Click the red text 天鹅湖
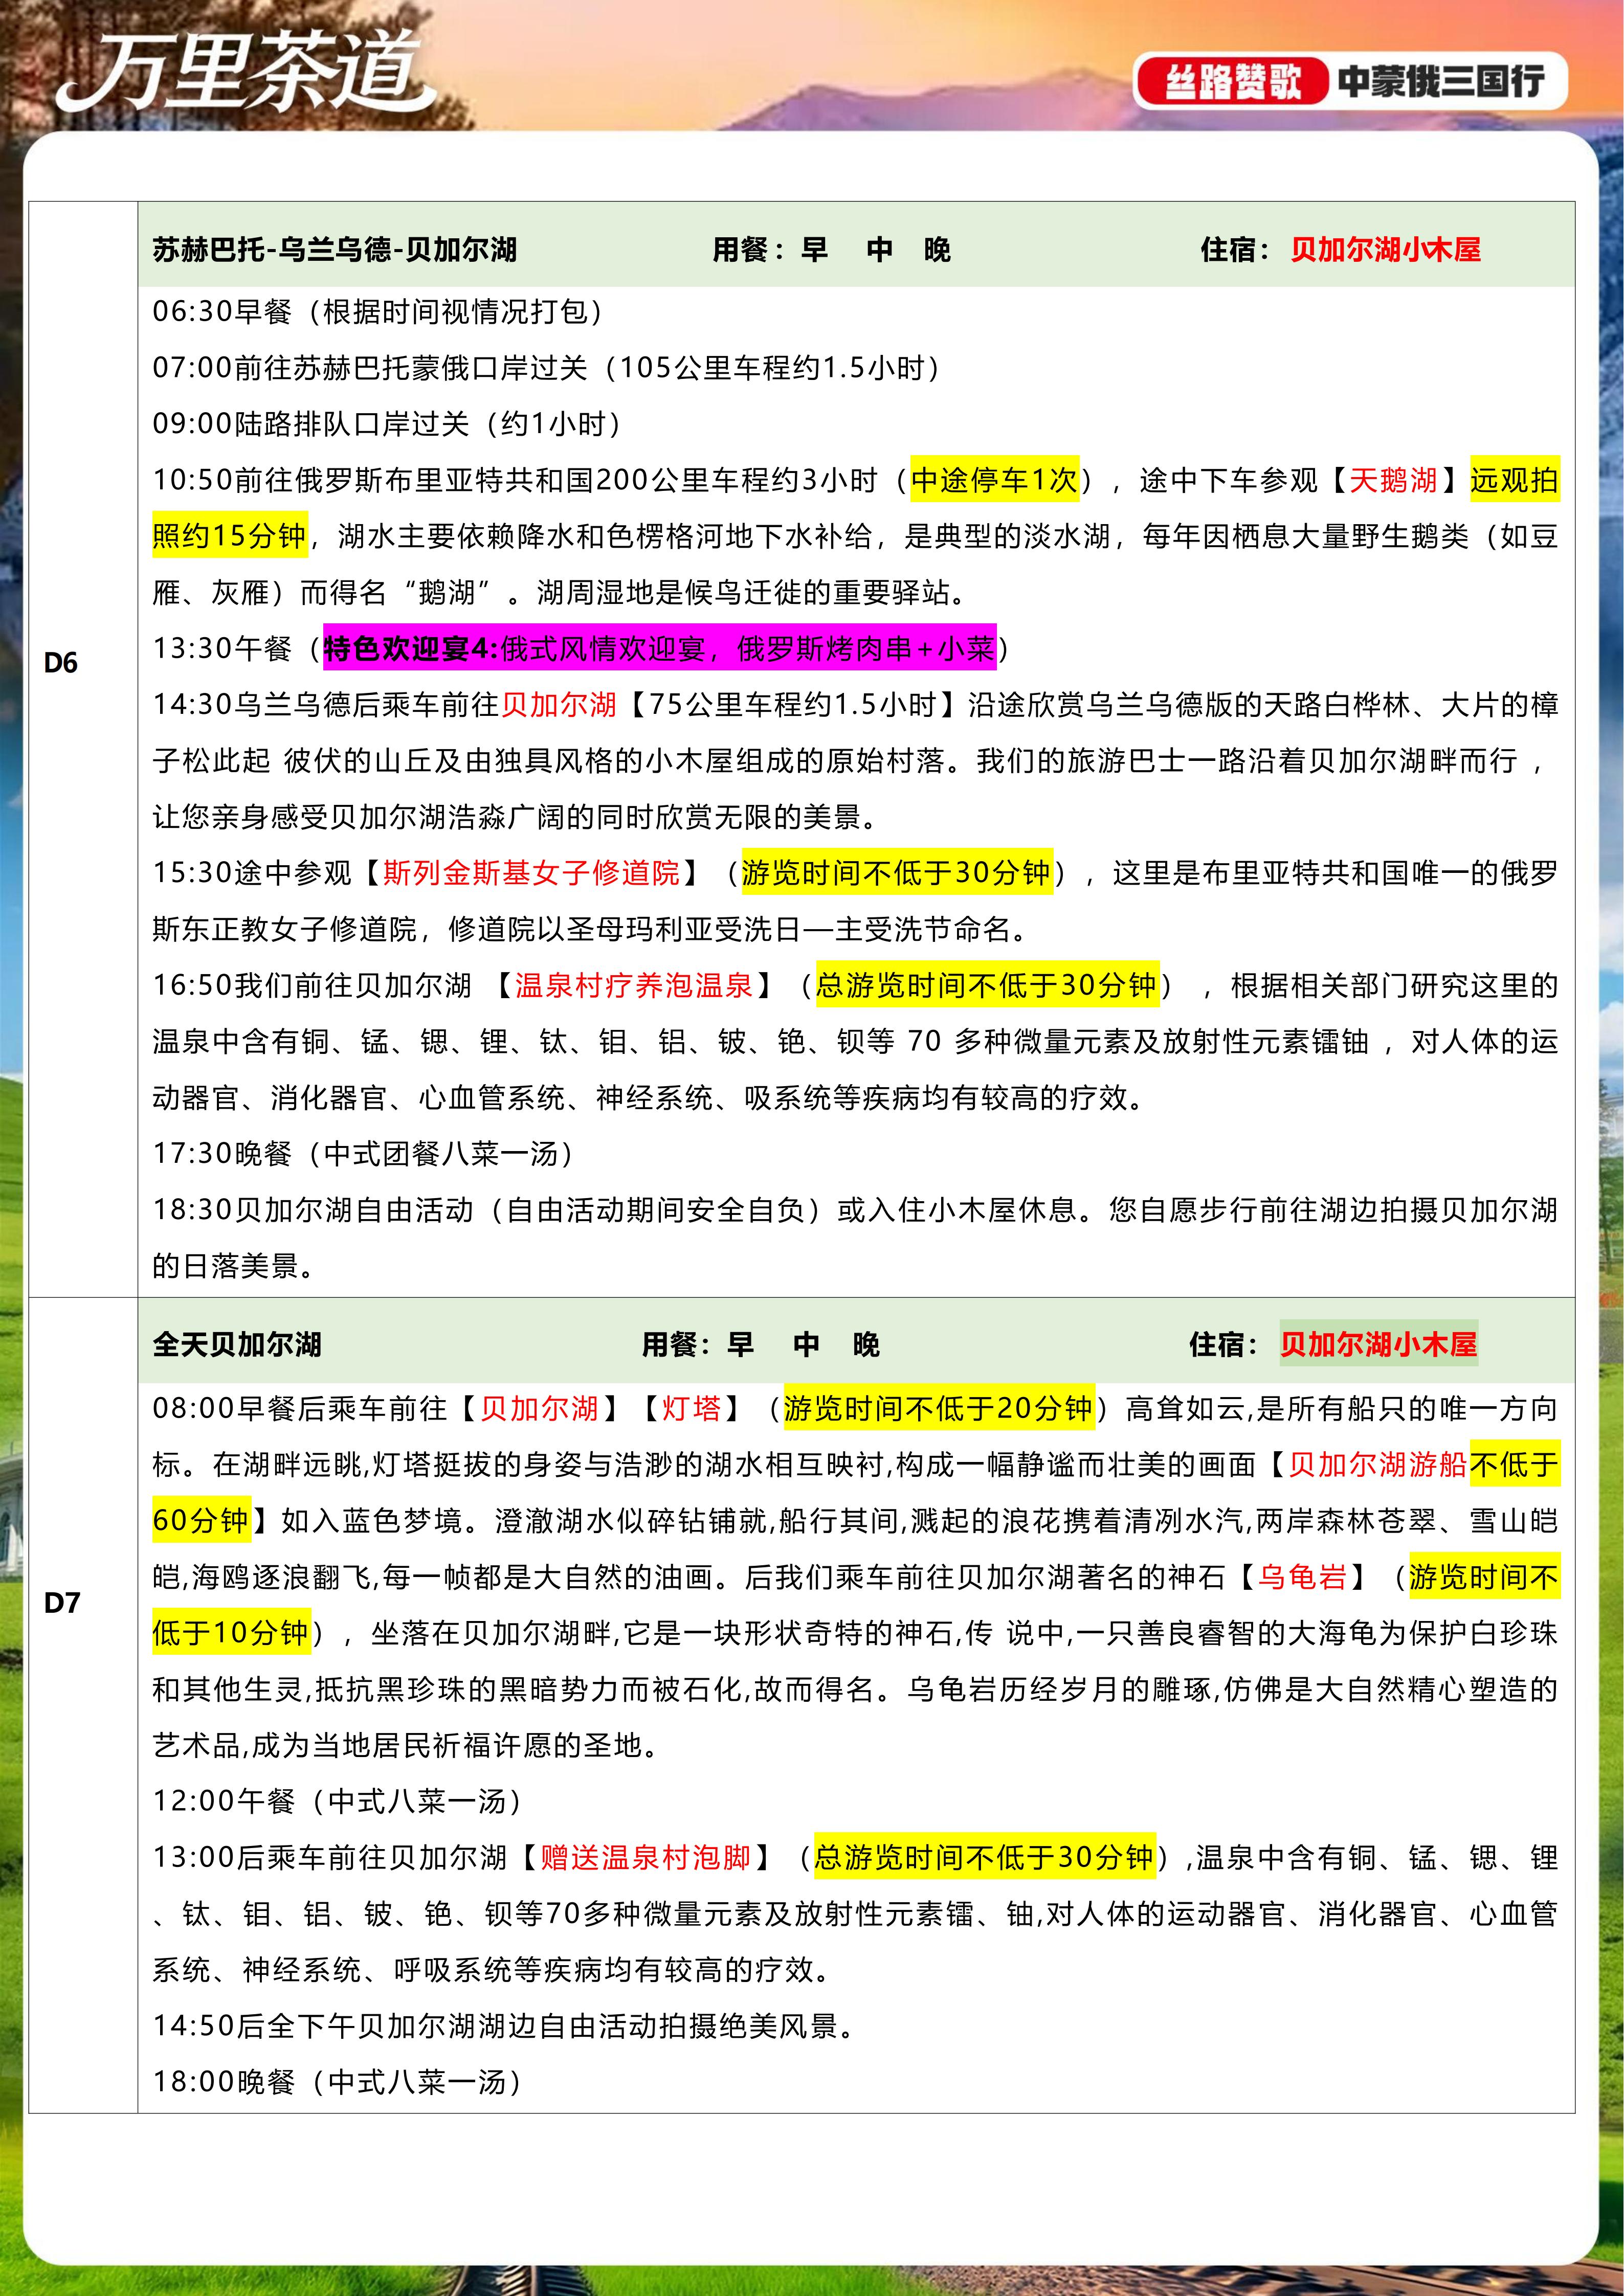This screenshot has width=1624, height=2296. coord(1393,480)
